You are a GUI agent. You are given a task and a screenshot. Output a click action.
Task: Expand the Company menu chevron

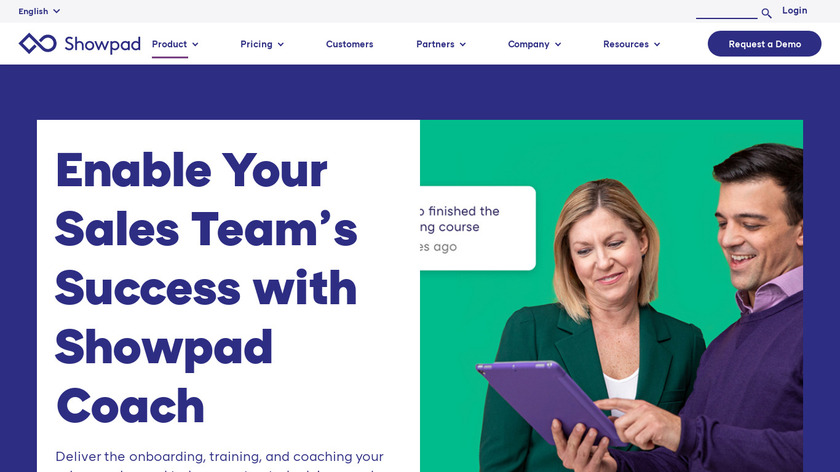[x=558, y=44]
